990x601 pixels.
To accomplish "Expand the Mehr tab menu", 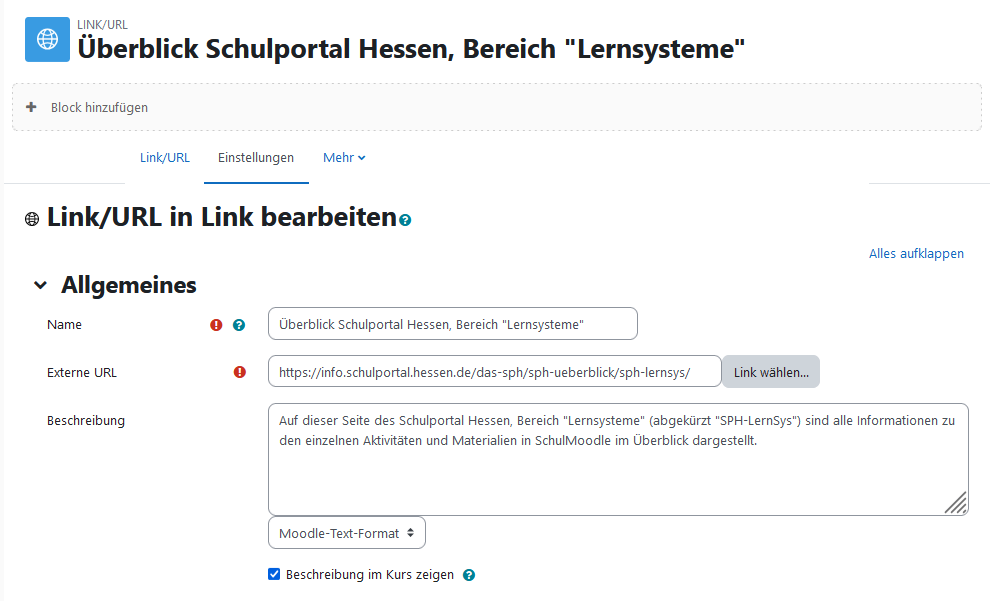I will click(344, 158).
